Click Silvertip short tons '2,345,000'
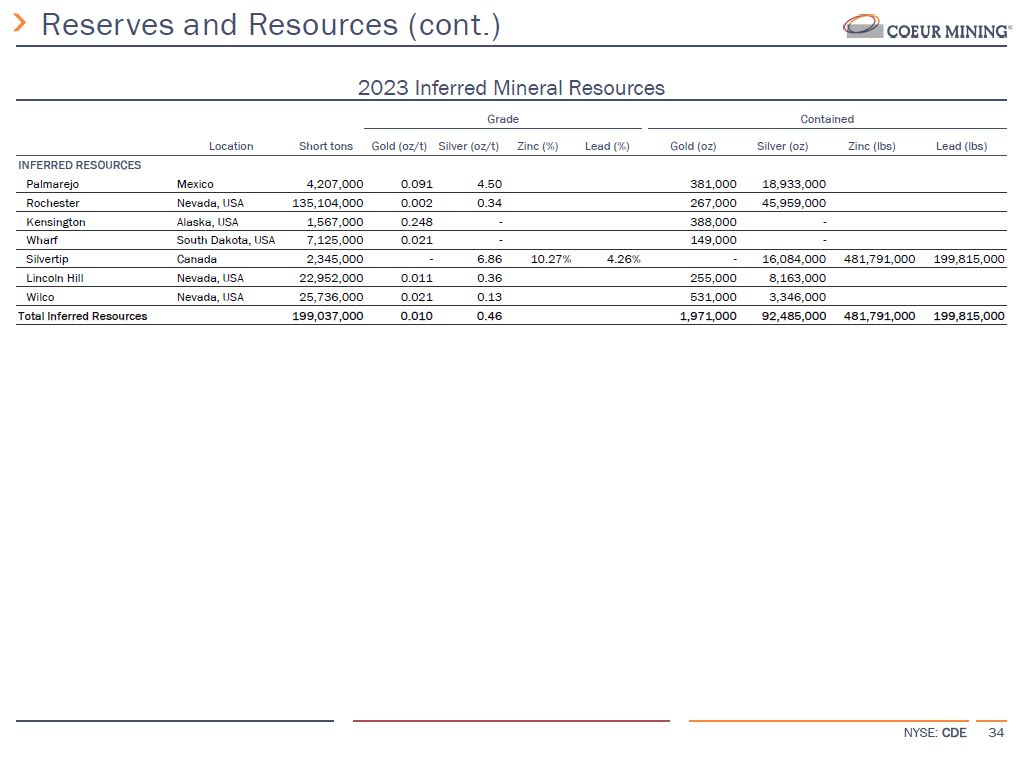 [335, 259]
